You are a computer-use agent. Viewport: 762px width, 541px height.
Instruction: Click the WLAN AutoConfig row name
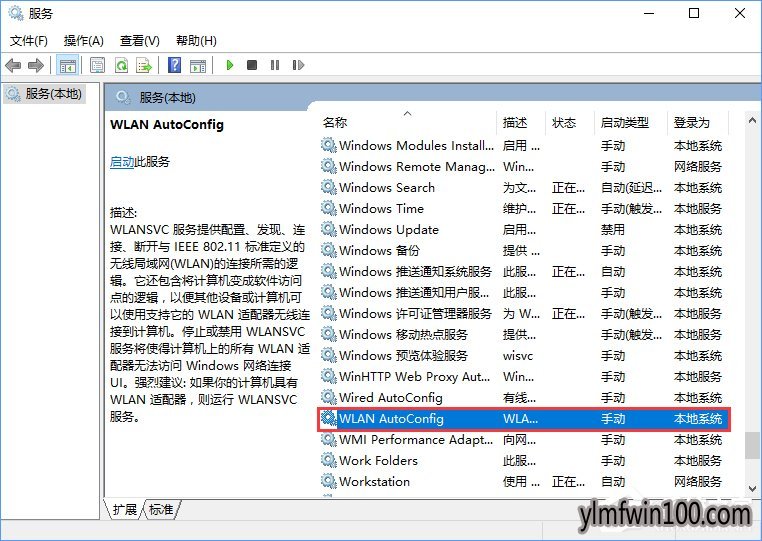coord(391,419)
